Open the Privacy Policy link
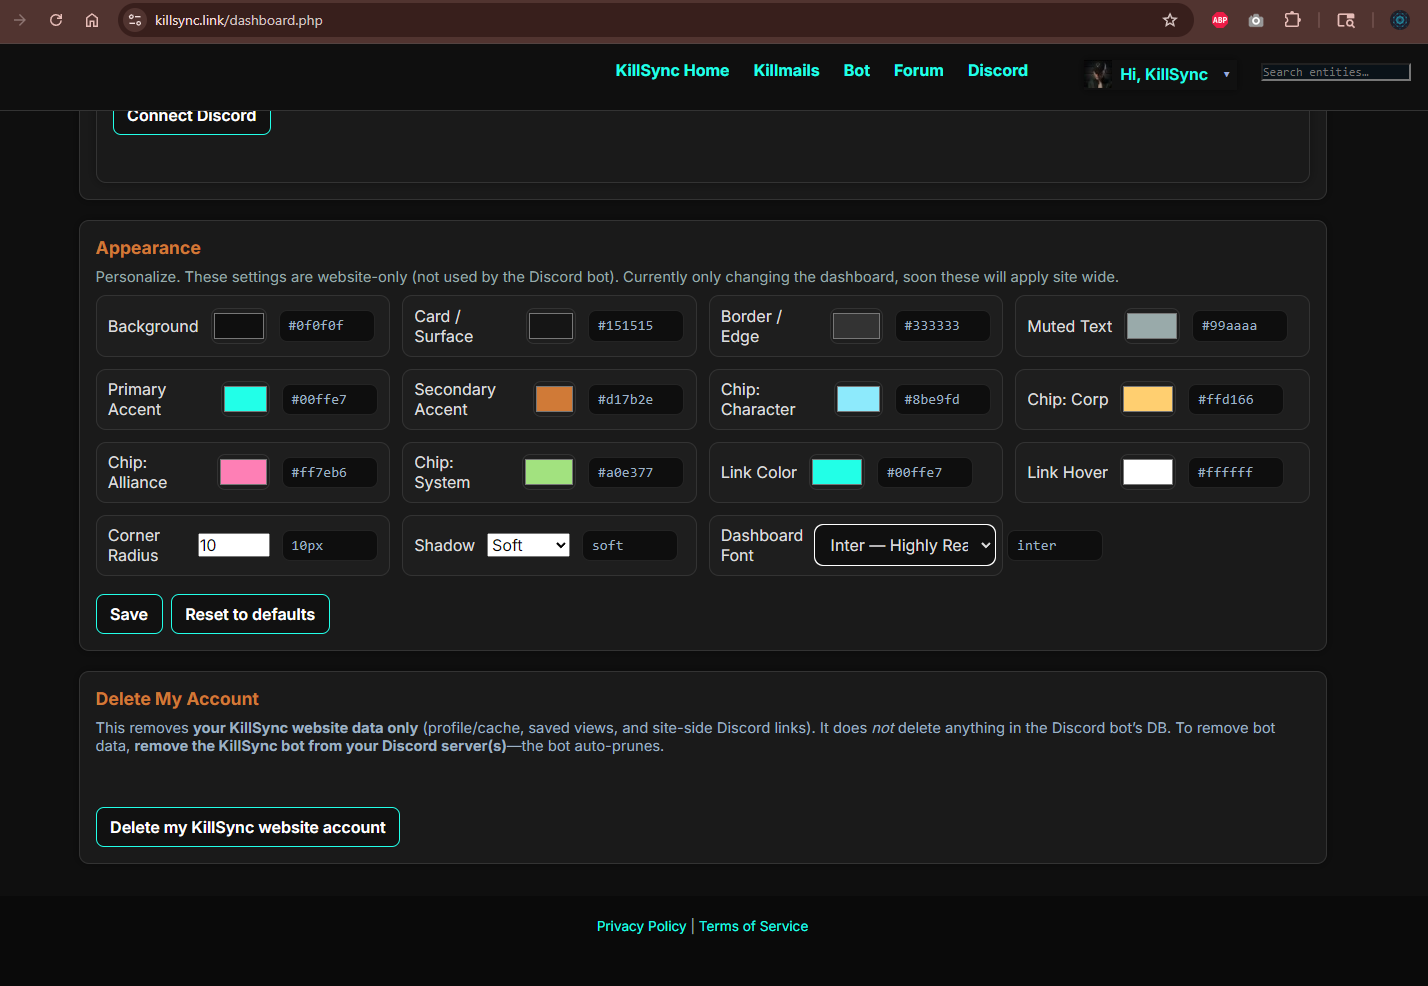1428x986 pixels. point(641,926)
